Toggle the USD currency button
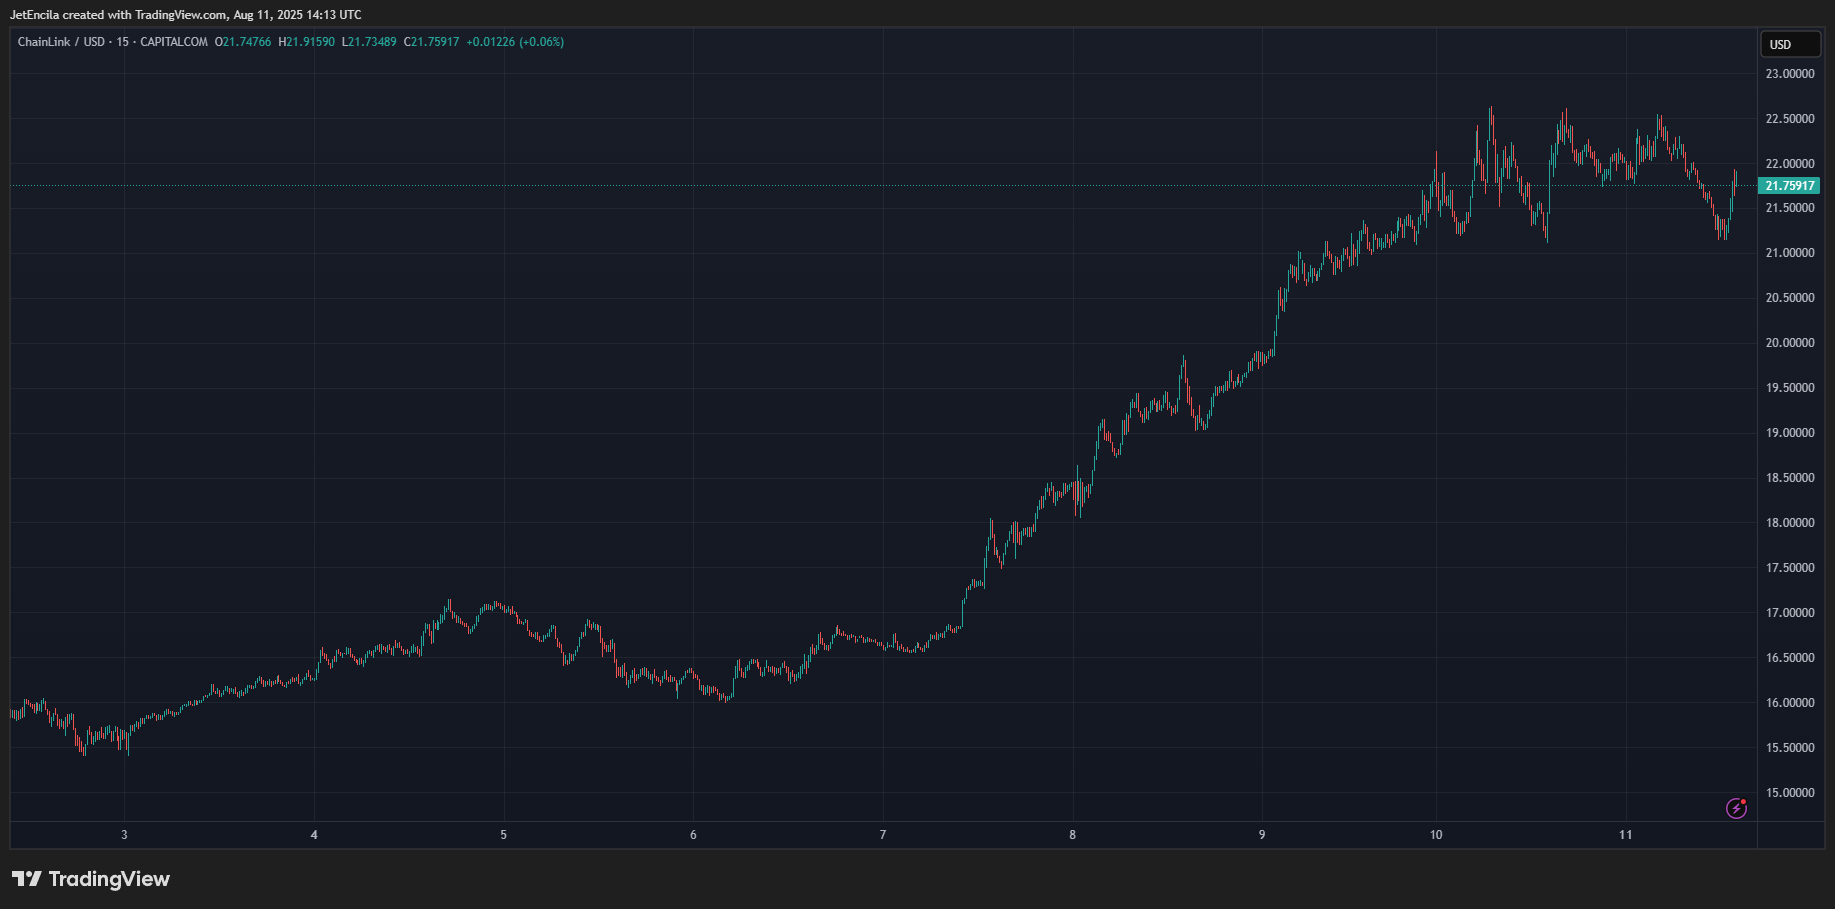1835x909 pixels. click(x=1790, y=44)
